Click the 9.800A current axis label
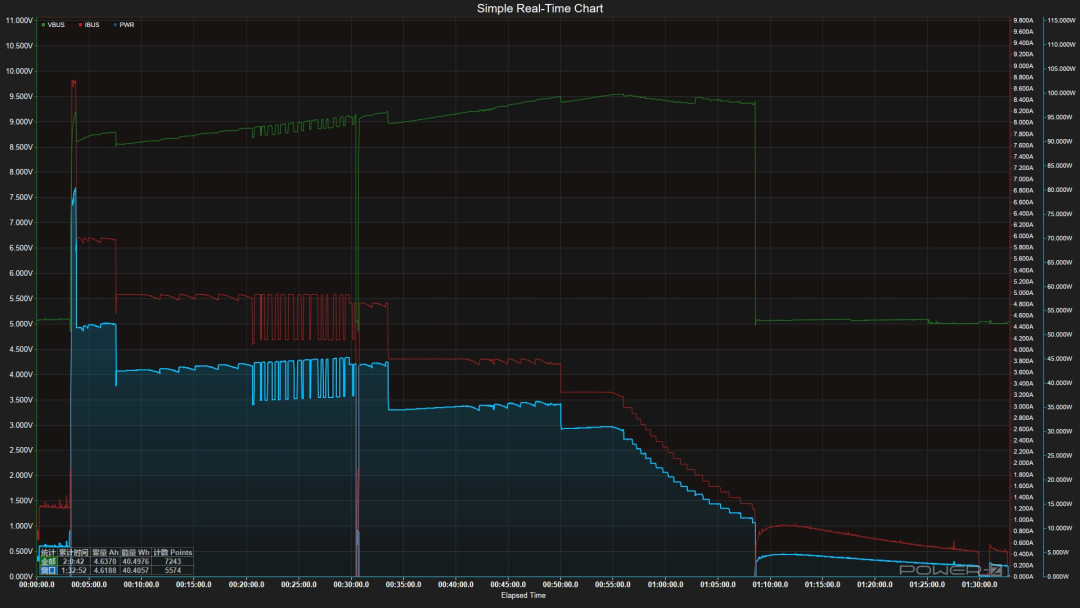 pyautogui.click(x=1023, y=21)
